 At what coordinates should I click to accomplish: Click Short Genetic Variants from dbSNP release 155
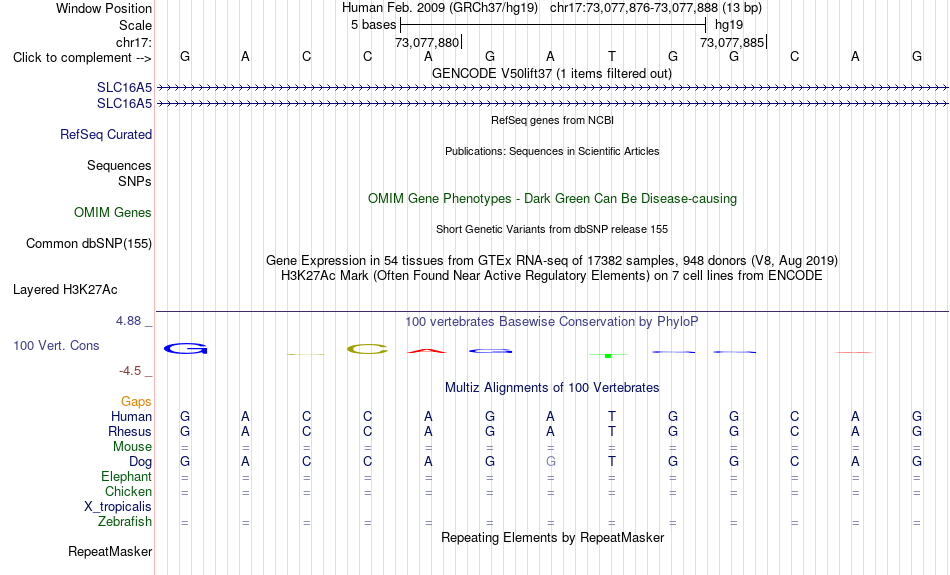pyautogui.click(x=552, y=229)
